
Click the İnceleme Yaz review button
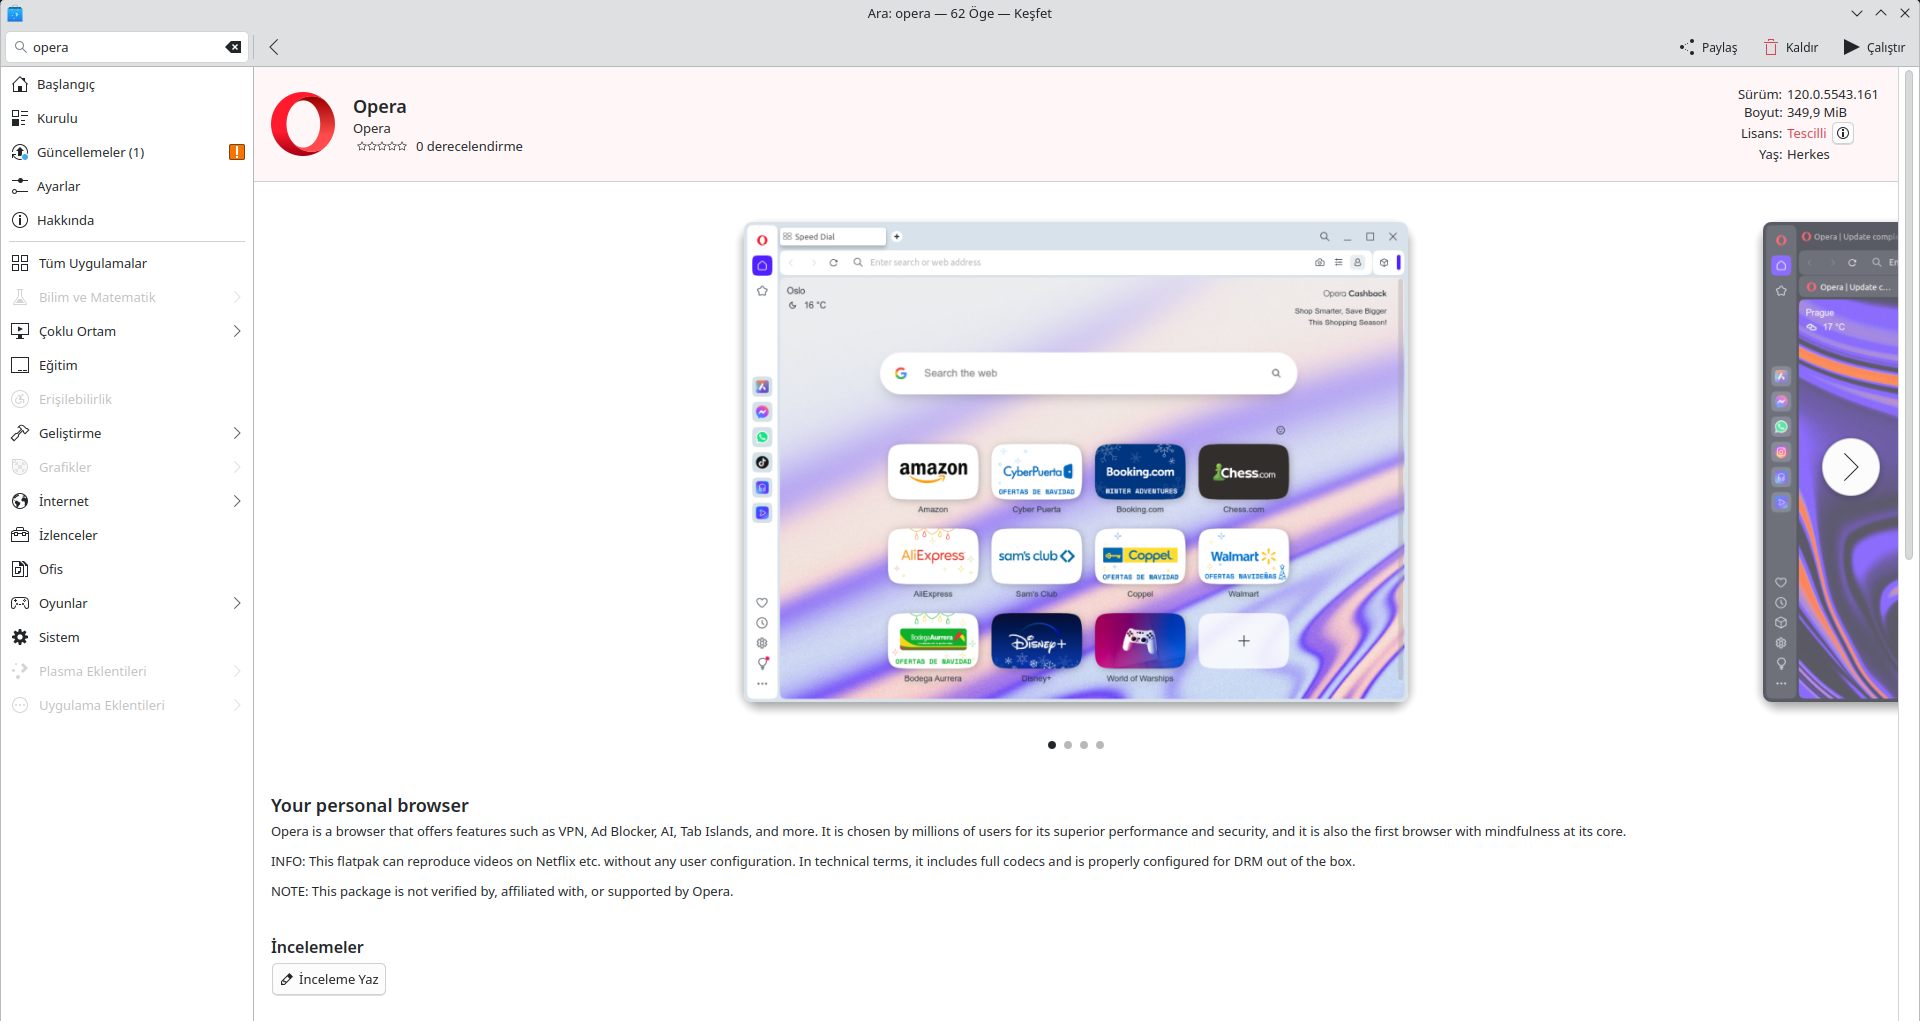click(329, 979)
